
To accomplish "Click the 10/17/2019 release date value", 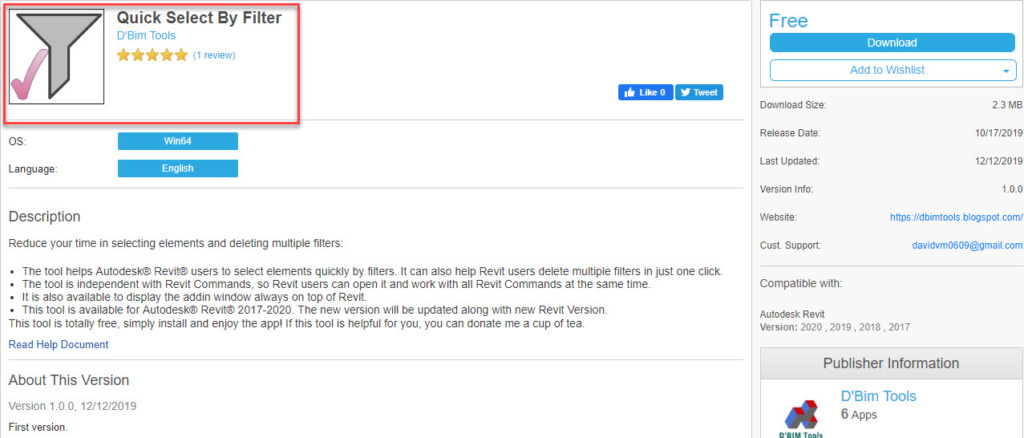I will tap(998, 133).
